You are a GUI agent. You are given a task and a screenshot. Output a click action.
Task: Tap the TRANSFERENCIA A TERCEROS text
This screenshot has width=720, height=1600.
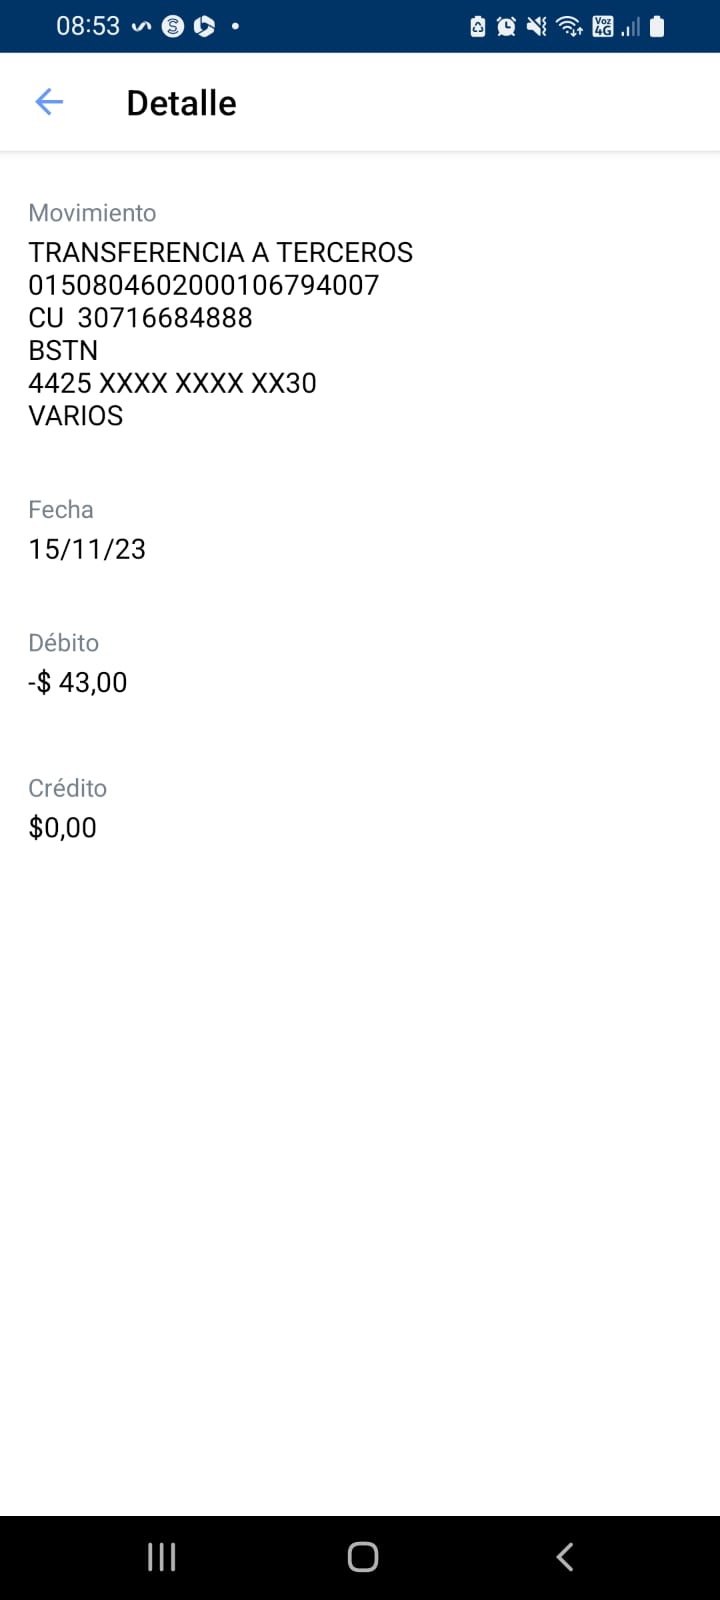(x=220, y=252)
